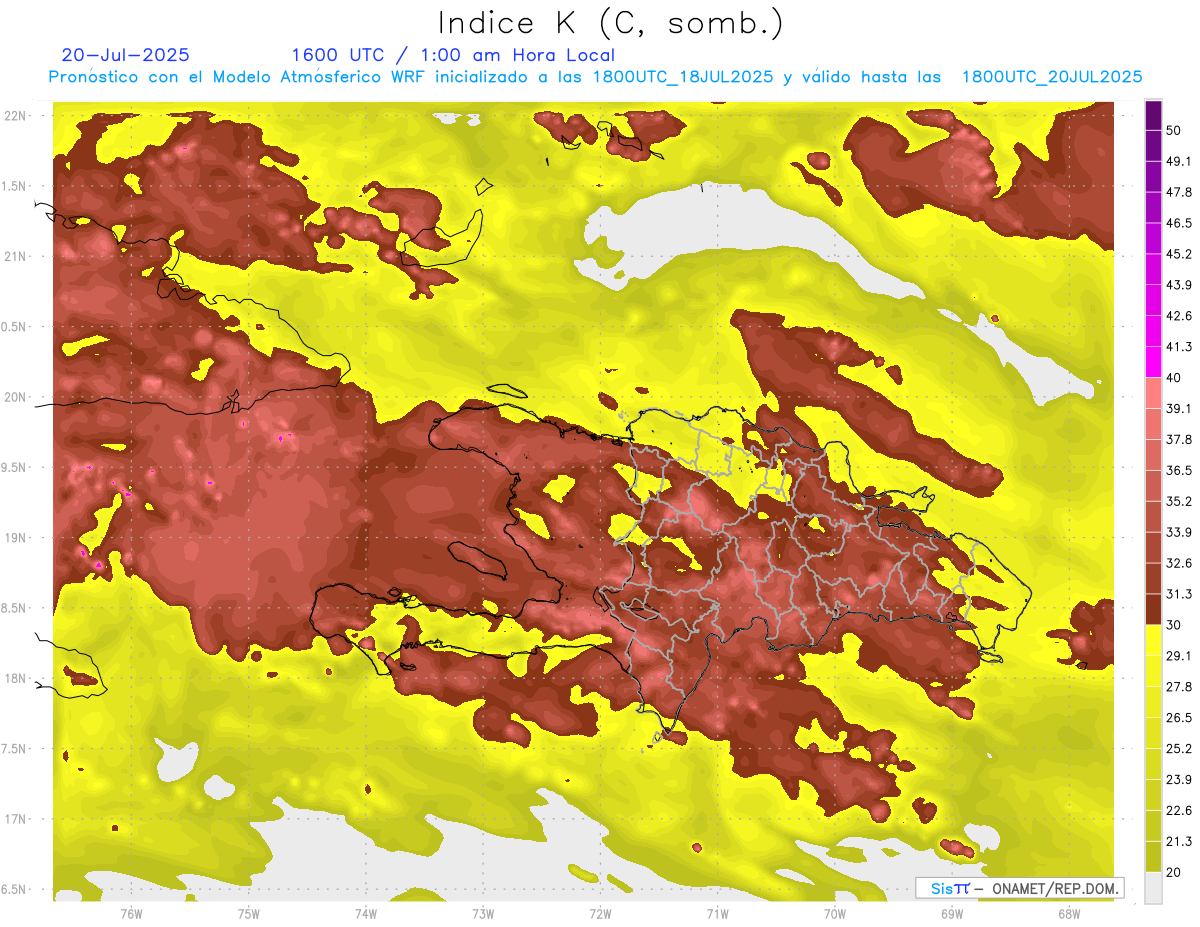Click the legend value 40
This screenshot has height=927, width=1200.
point(1174,377)
